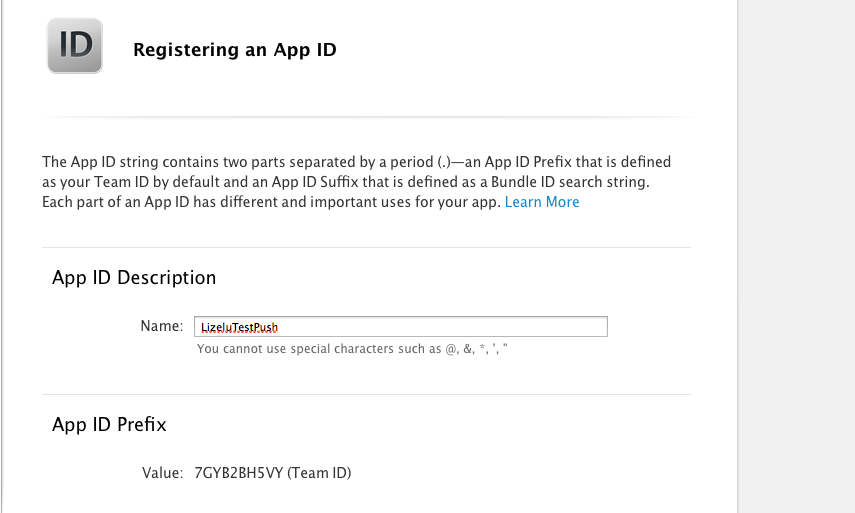Image resolution: width=855 pixels, height=513 pixels.
Task: Click the gray ID badge icon
Action: click(75, 46)
